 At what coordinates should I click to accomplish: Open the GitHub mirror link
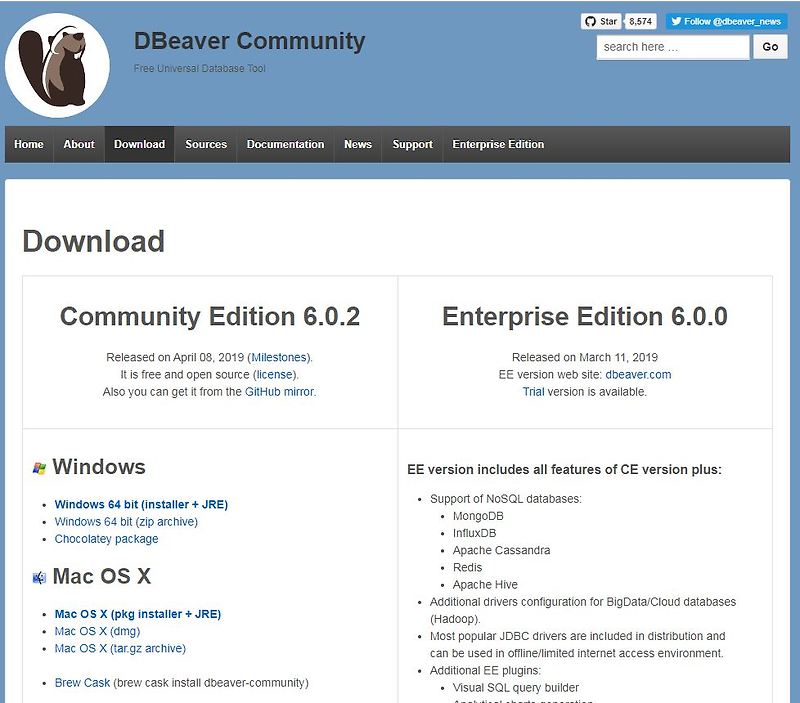280,392
